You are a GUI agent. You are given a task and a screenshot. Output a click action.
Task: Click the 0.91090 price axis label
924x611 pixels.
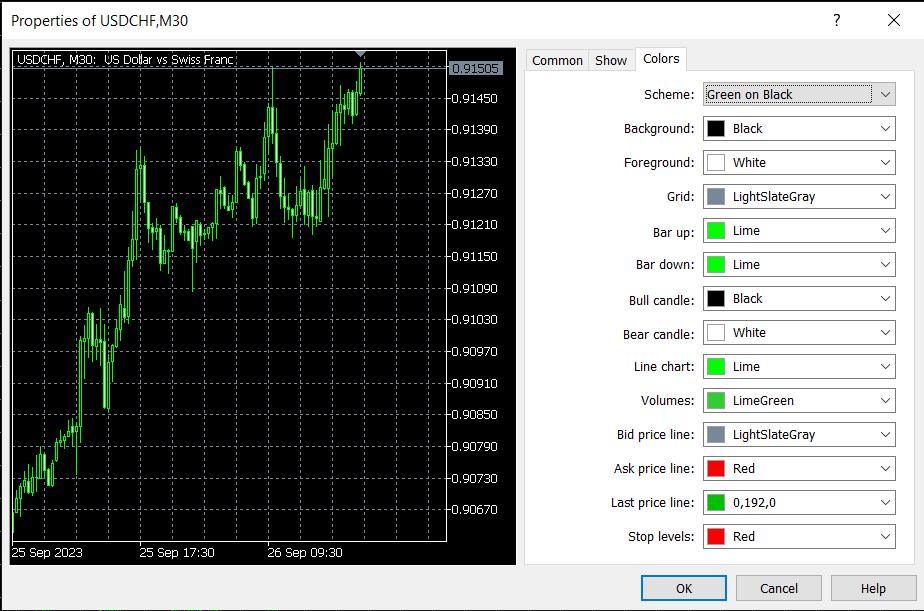click(x=474, y=289)
